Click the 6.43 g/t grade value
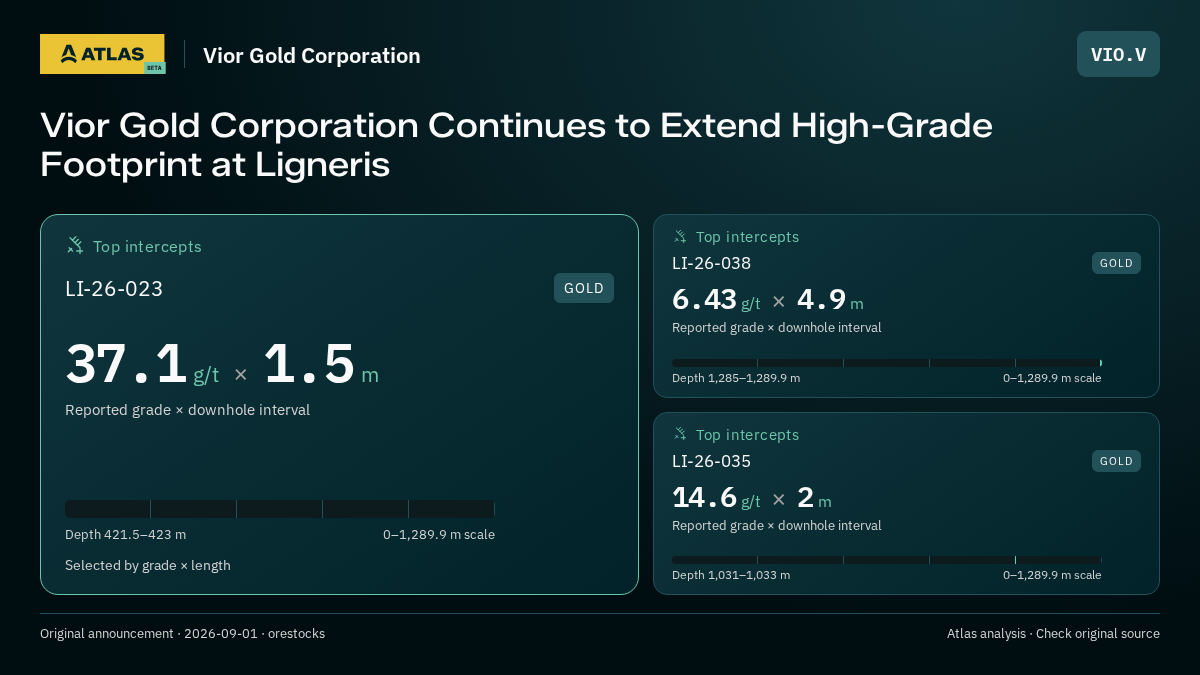 (716, 300)
